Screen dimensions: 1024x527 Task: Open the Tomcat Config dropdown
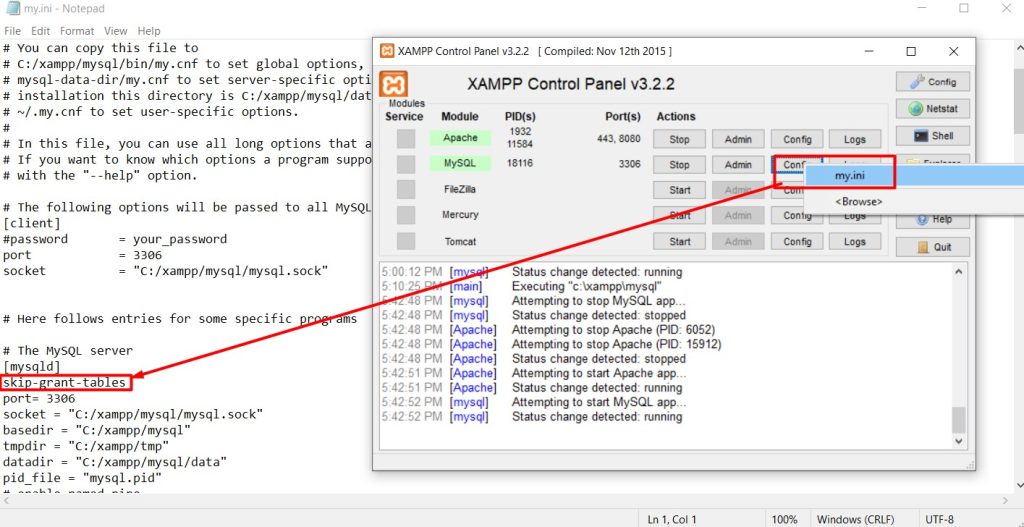(x=797, y=241)
